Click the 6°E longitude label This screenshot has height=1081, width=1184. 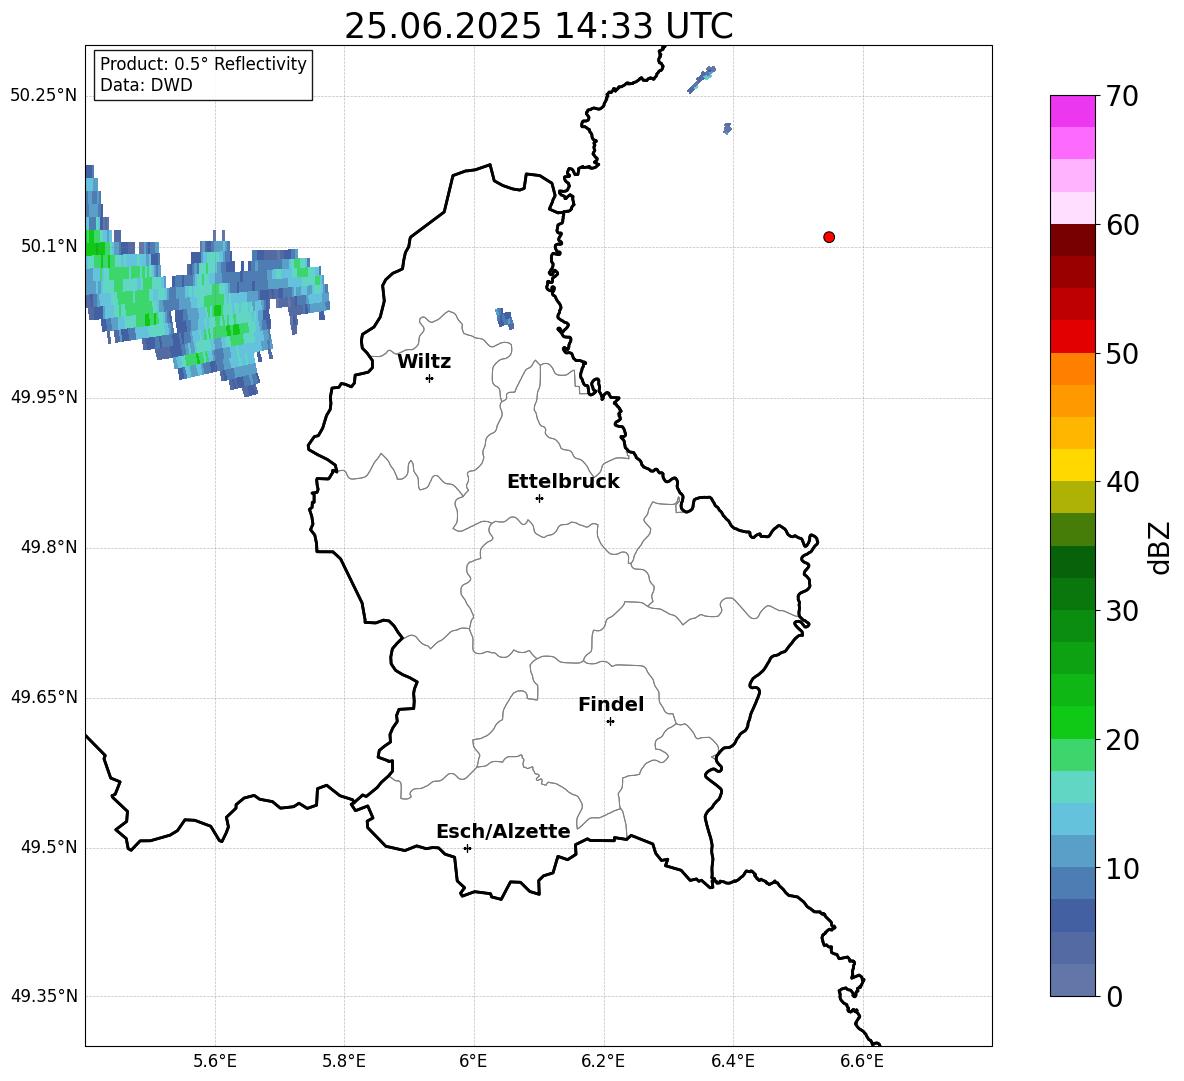(x=473, y=1061)
